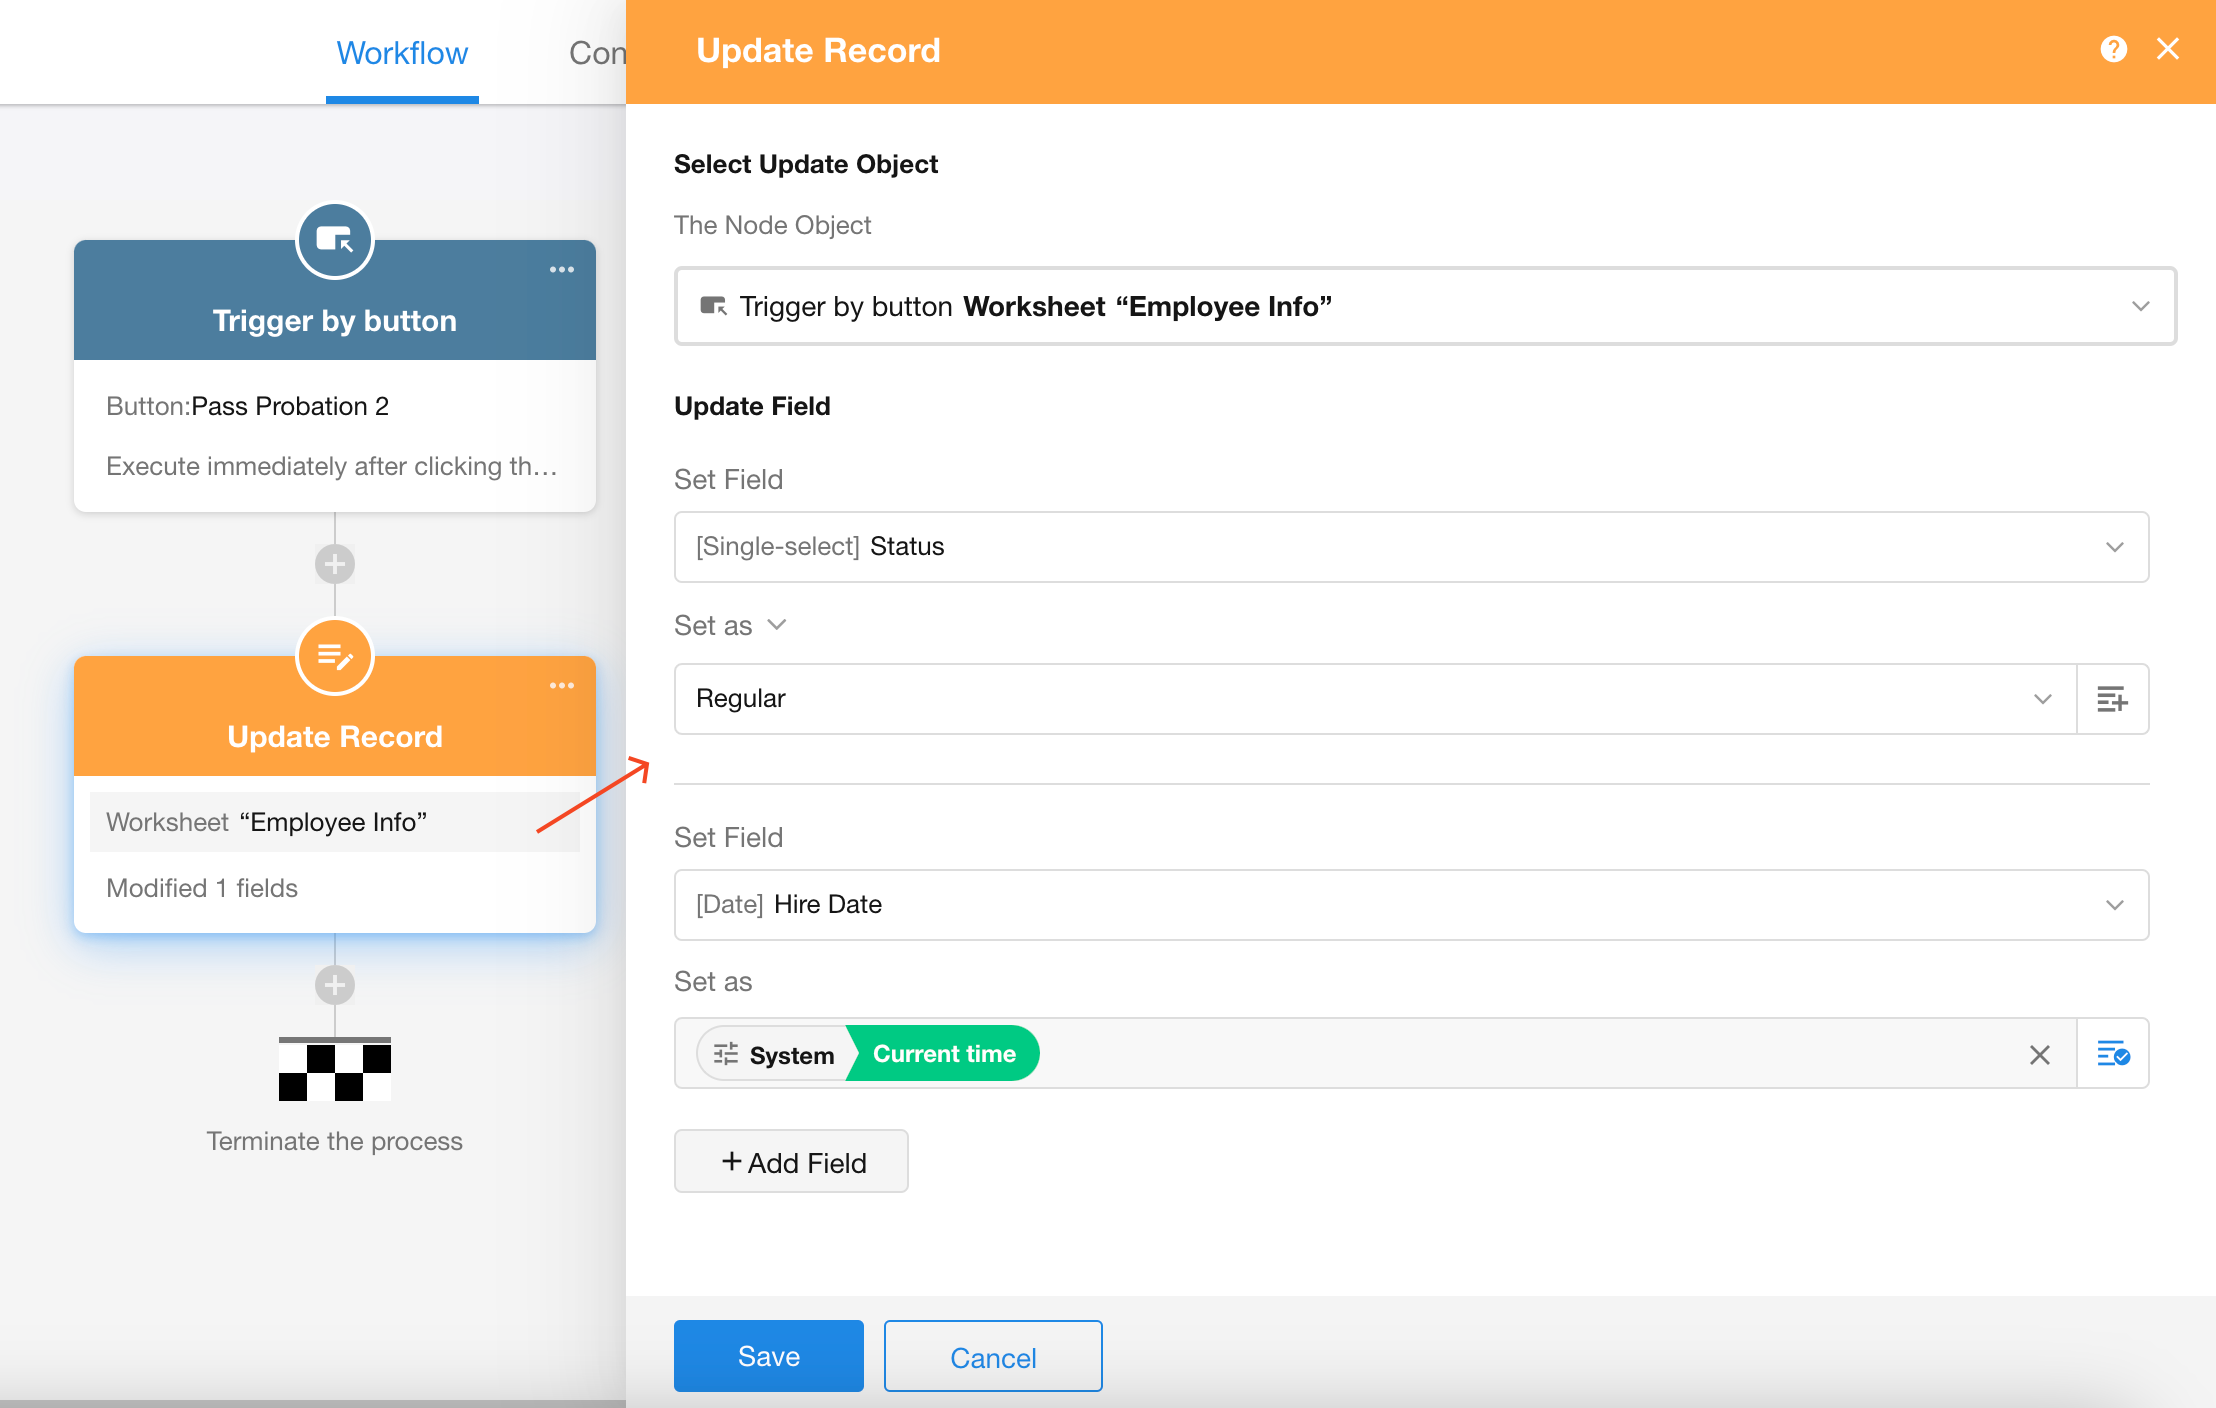Open the Status set field dropdown
The width and height of the screenshot is (2216, 1408).
click(x=2114, y=547)
